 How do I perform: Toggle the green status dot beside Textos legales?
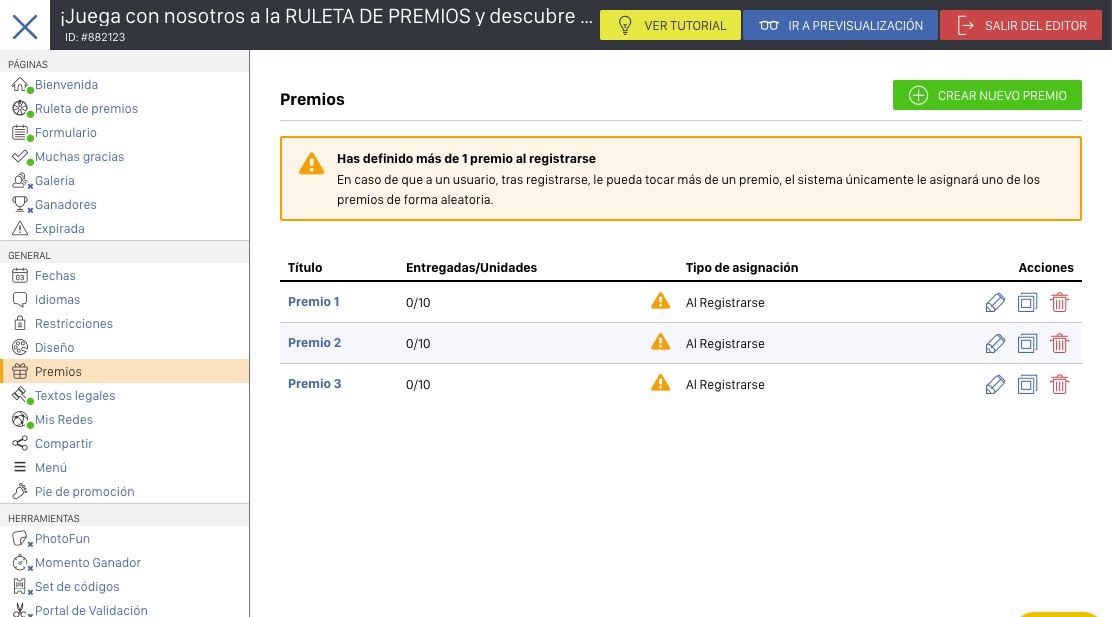pyautogui.click(x=28, y=401)
